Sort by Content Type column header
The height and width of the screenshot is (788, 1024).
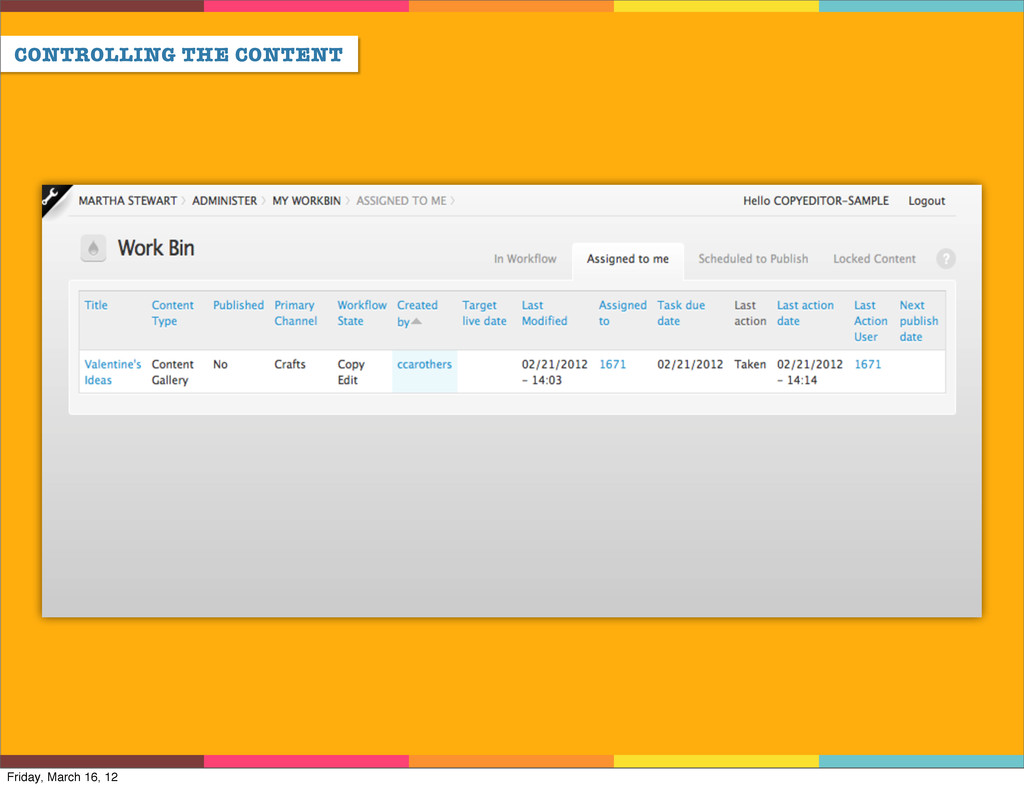click(172, 313)
